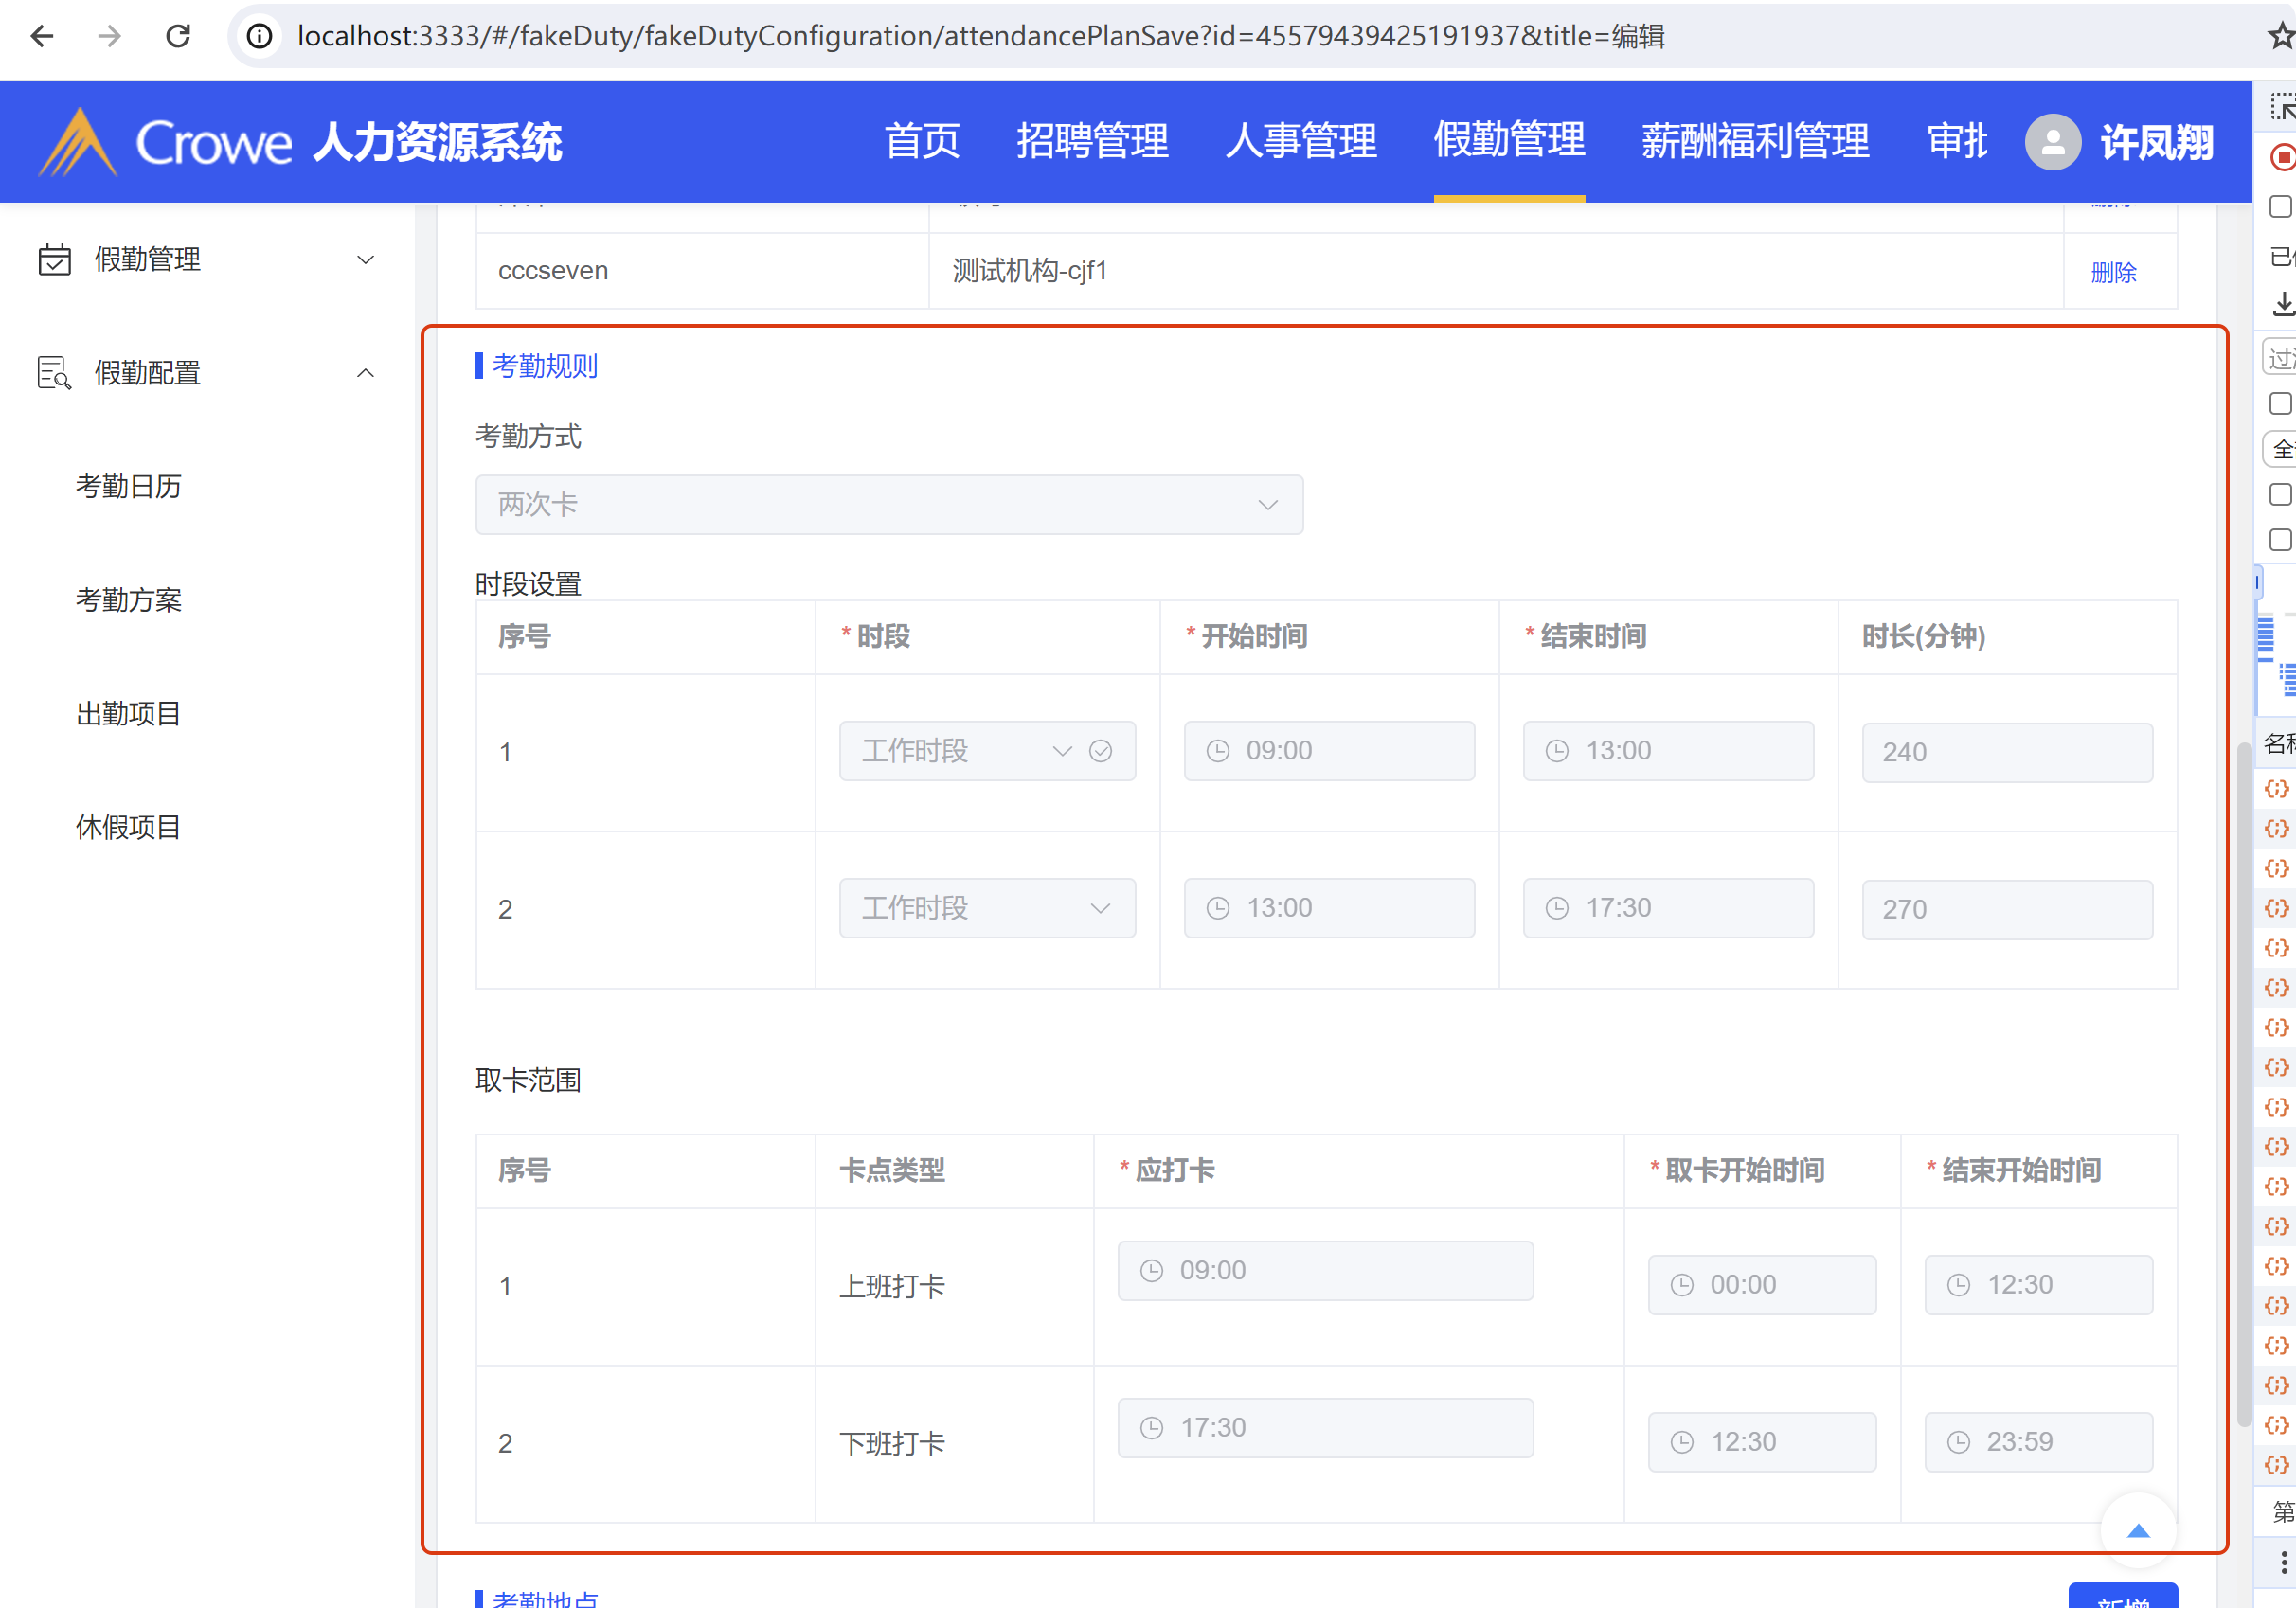Click the 假勤管理 calendar sidebar icon
This screenshot has height=1608, width=2296.
point(54,260)
